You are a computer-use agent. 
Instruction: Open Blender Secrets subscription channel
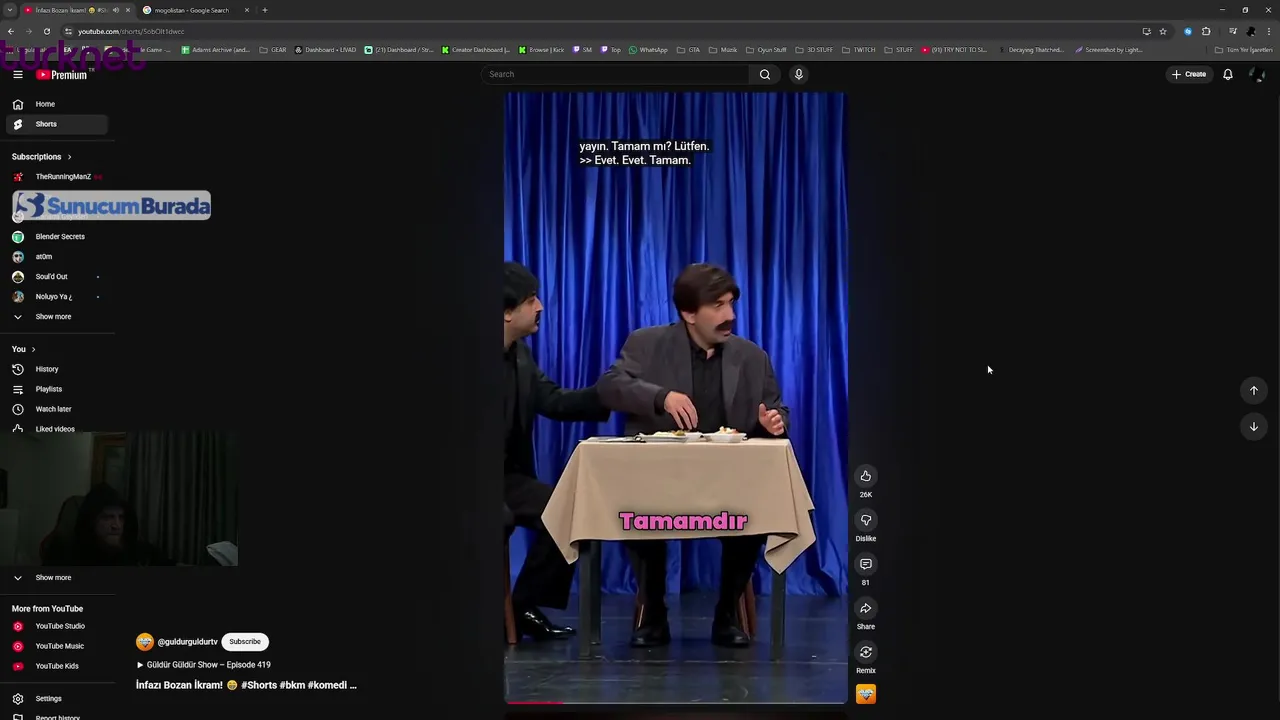[x=56, y=237]
